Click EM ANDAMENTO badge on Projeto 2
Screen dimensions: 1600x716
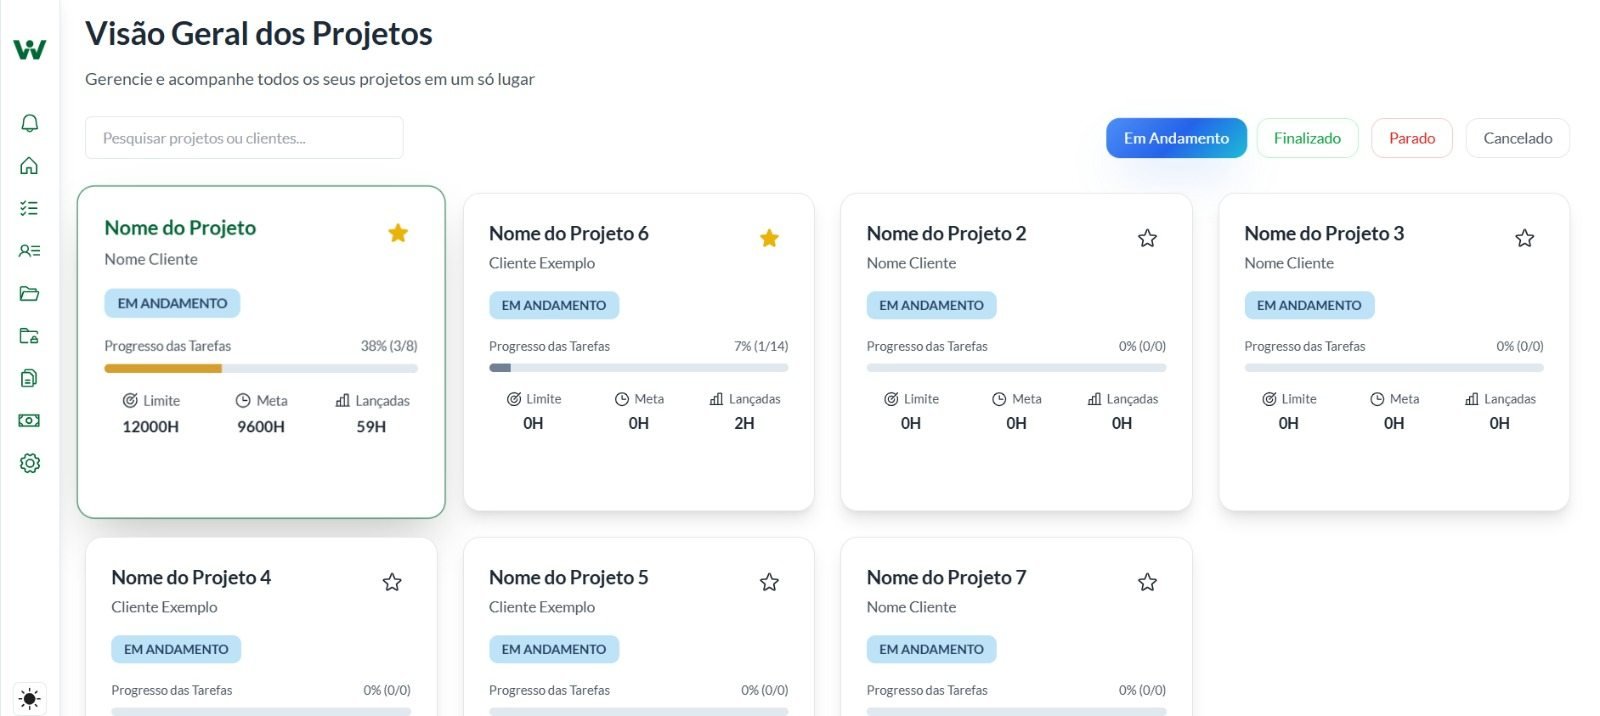[931, 305]
